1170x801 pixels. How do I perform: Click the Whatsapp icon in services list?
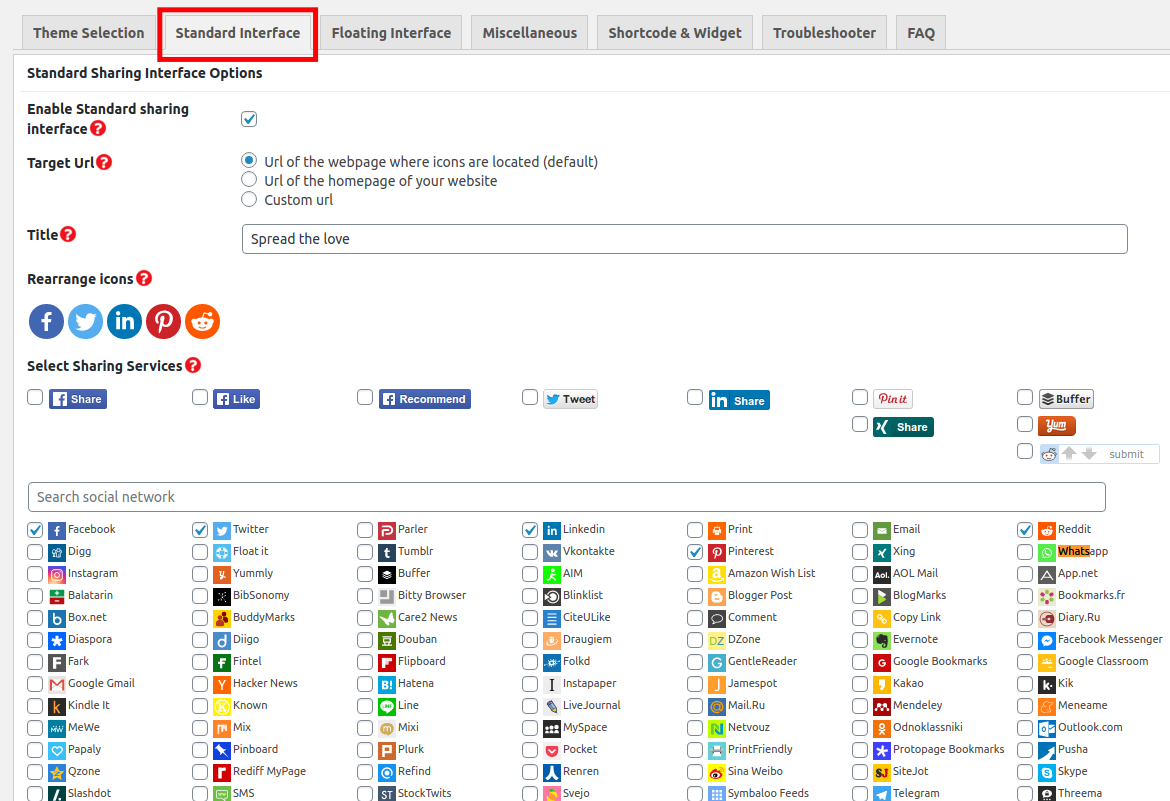pos(1047,553)
